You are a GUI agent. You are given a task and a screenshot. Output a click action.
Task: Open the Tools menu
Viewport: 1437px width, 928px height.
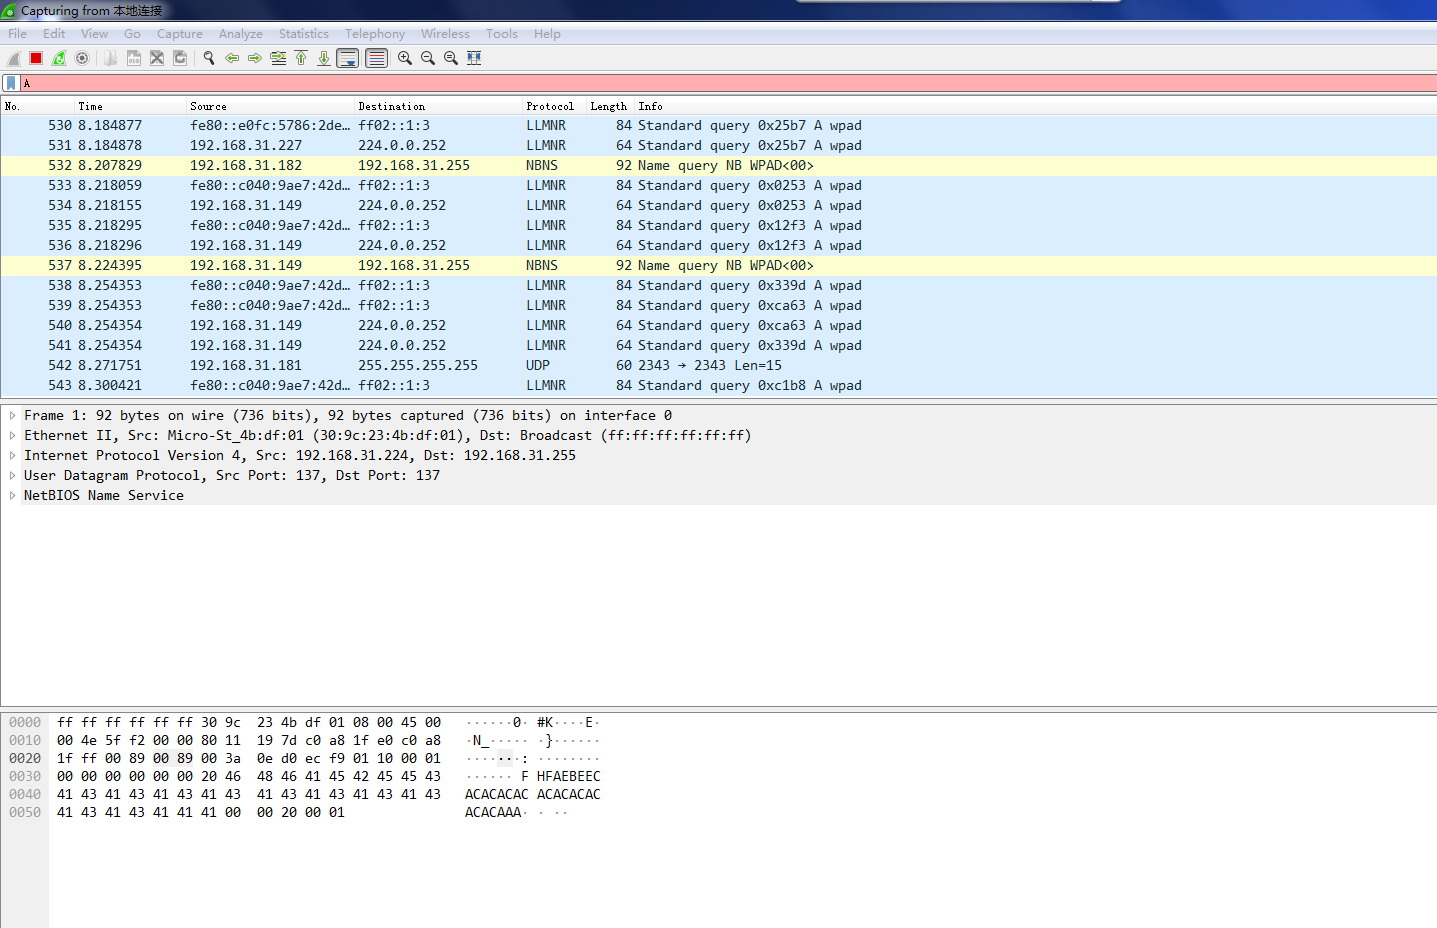(x=502, y=33)
